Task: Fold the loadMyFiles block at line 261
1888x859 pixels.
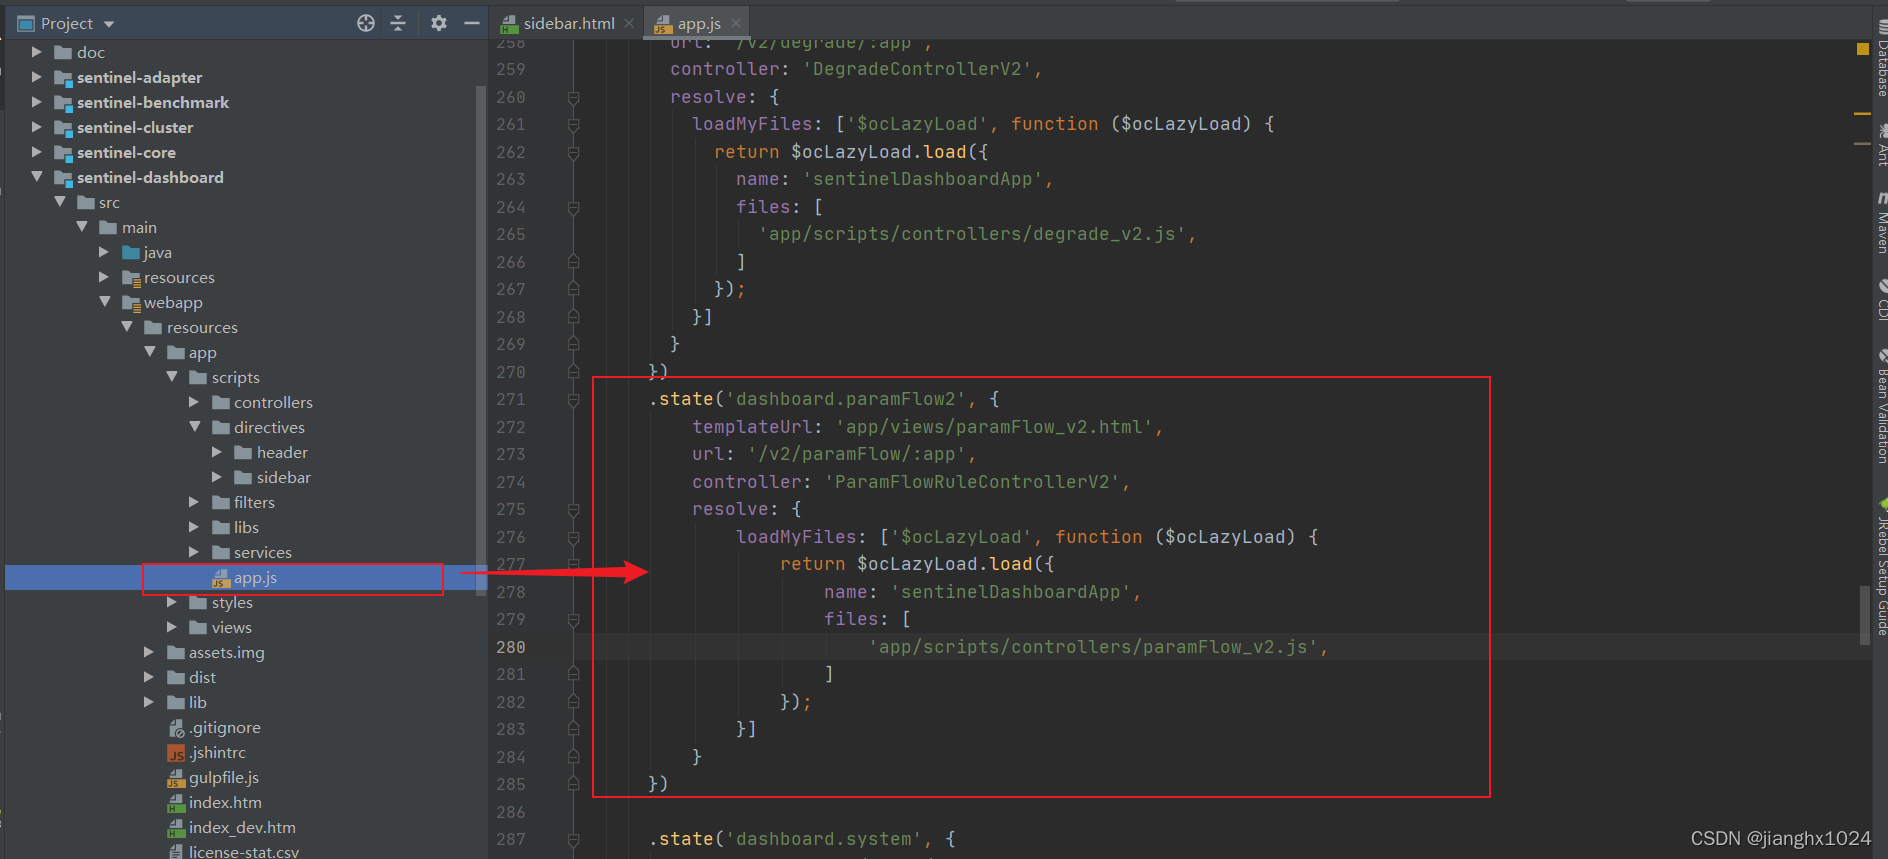Action: [574, 125]
